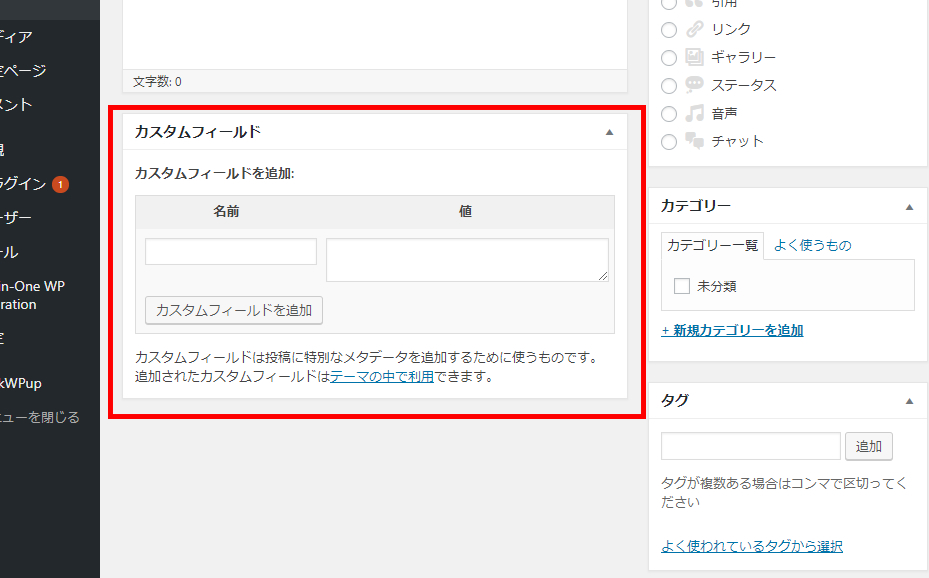
Task: Follow the よく使われているタグから選択 link
Action: click(751, 546)
